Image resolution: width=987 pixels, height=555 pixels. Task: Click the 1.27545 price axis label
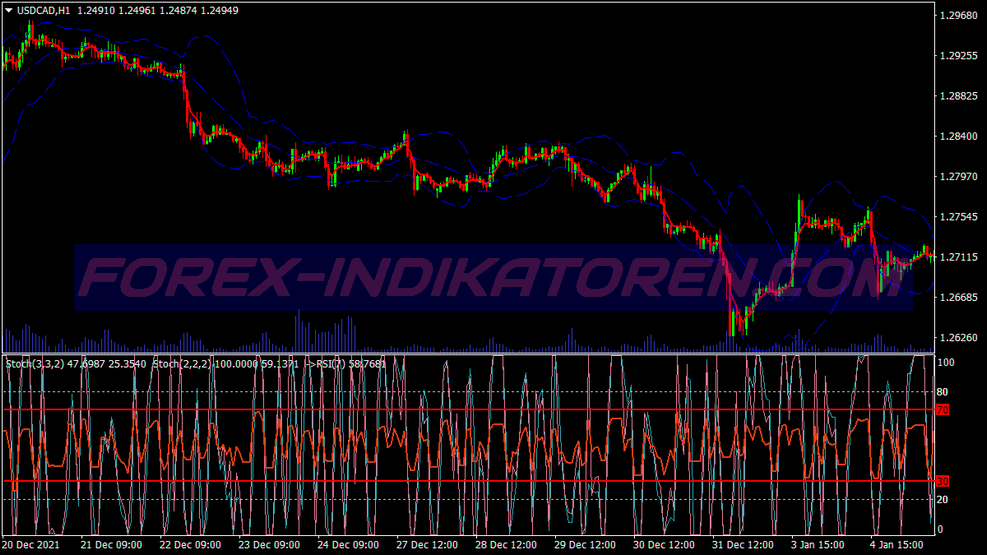click(x=959, y=216)
